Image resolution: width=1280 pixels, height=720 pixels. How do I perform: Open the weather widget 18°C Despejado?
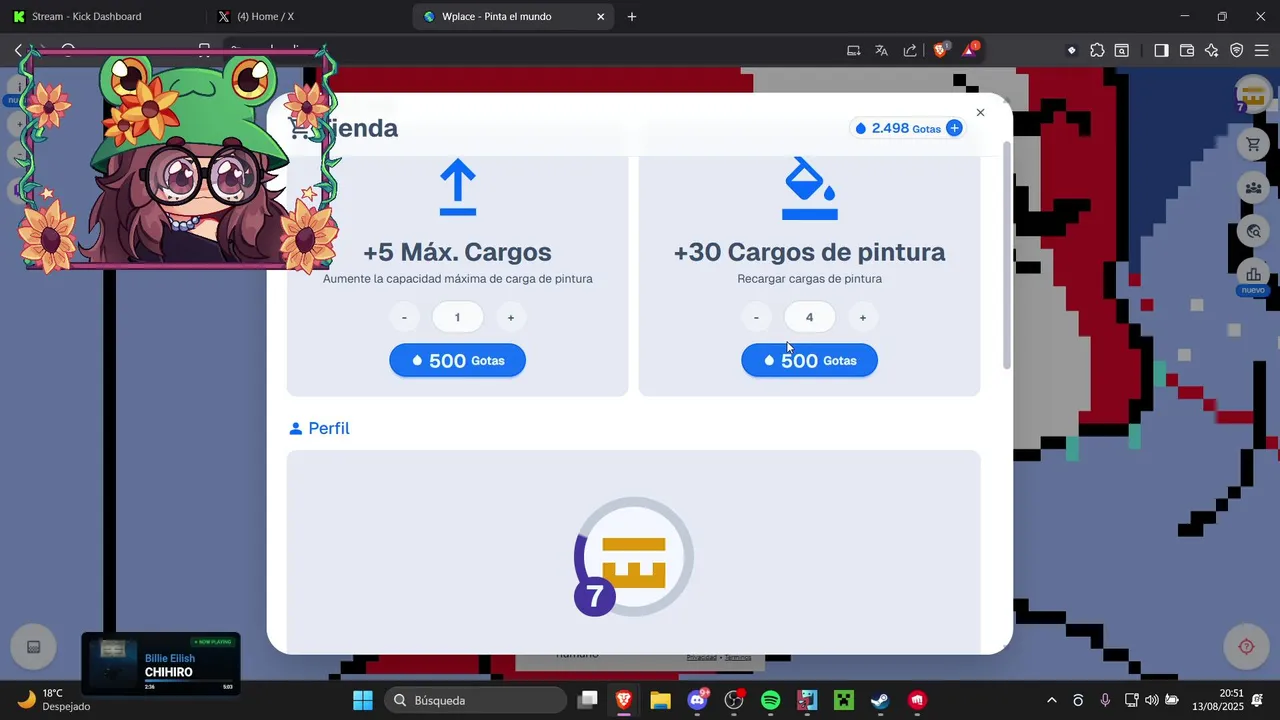(x=54, y=700)
